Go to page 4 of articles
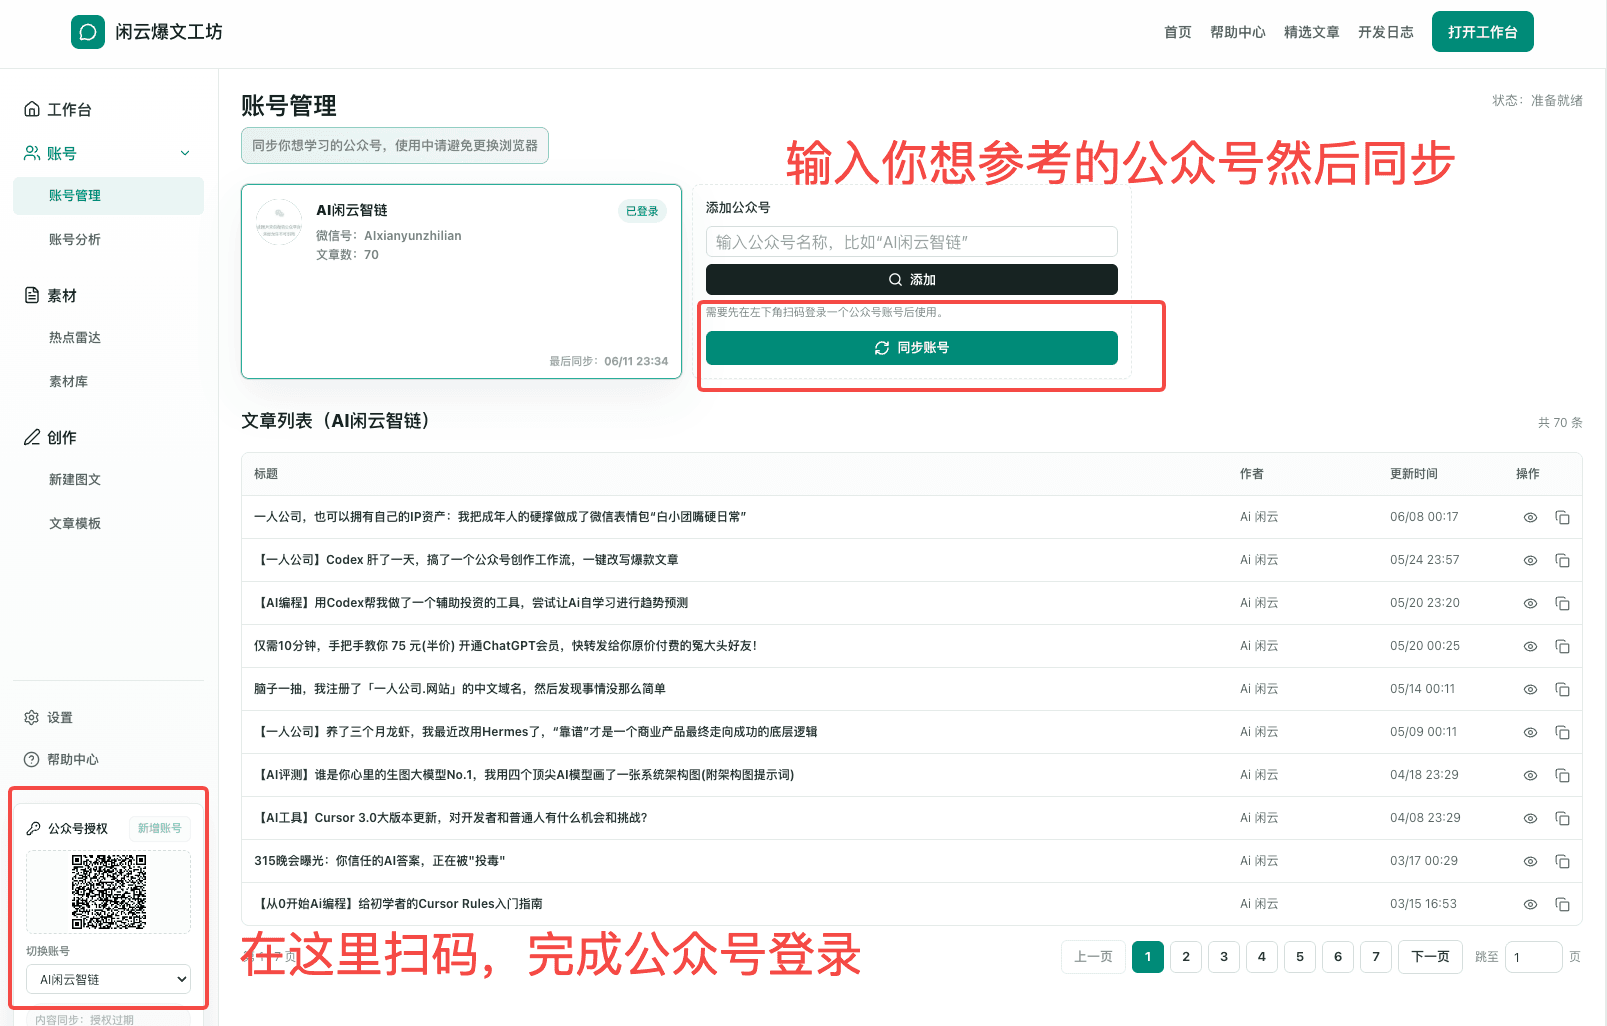The width and height of the screenshot is (1607, 1026). tap(1262, 957)
